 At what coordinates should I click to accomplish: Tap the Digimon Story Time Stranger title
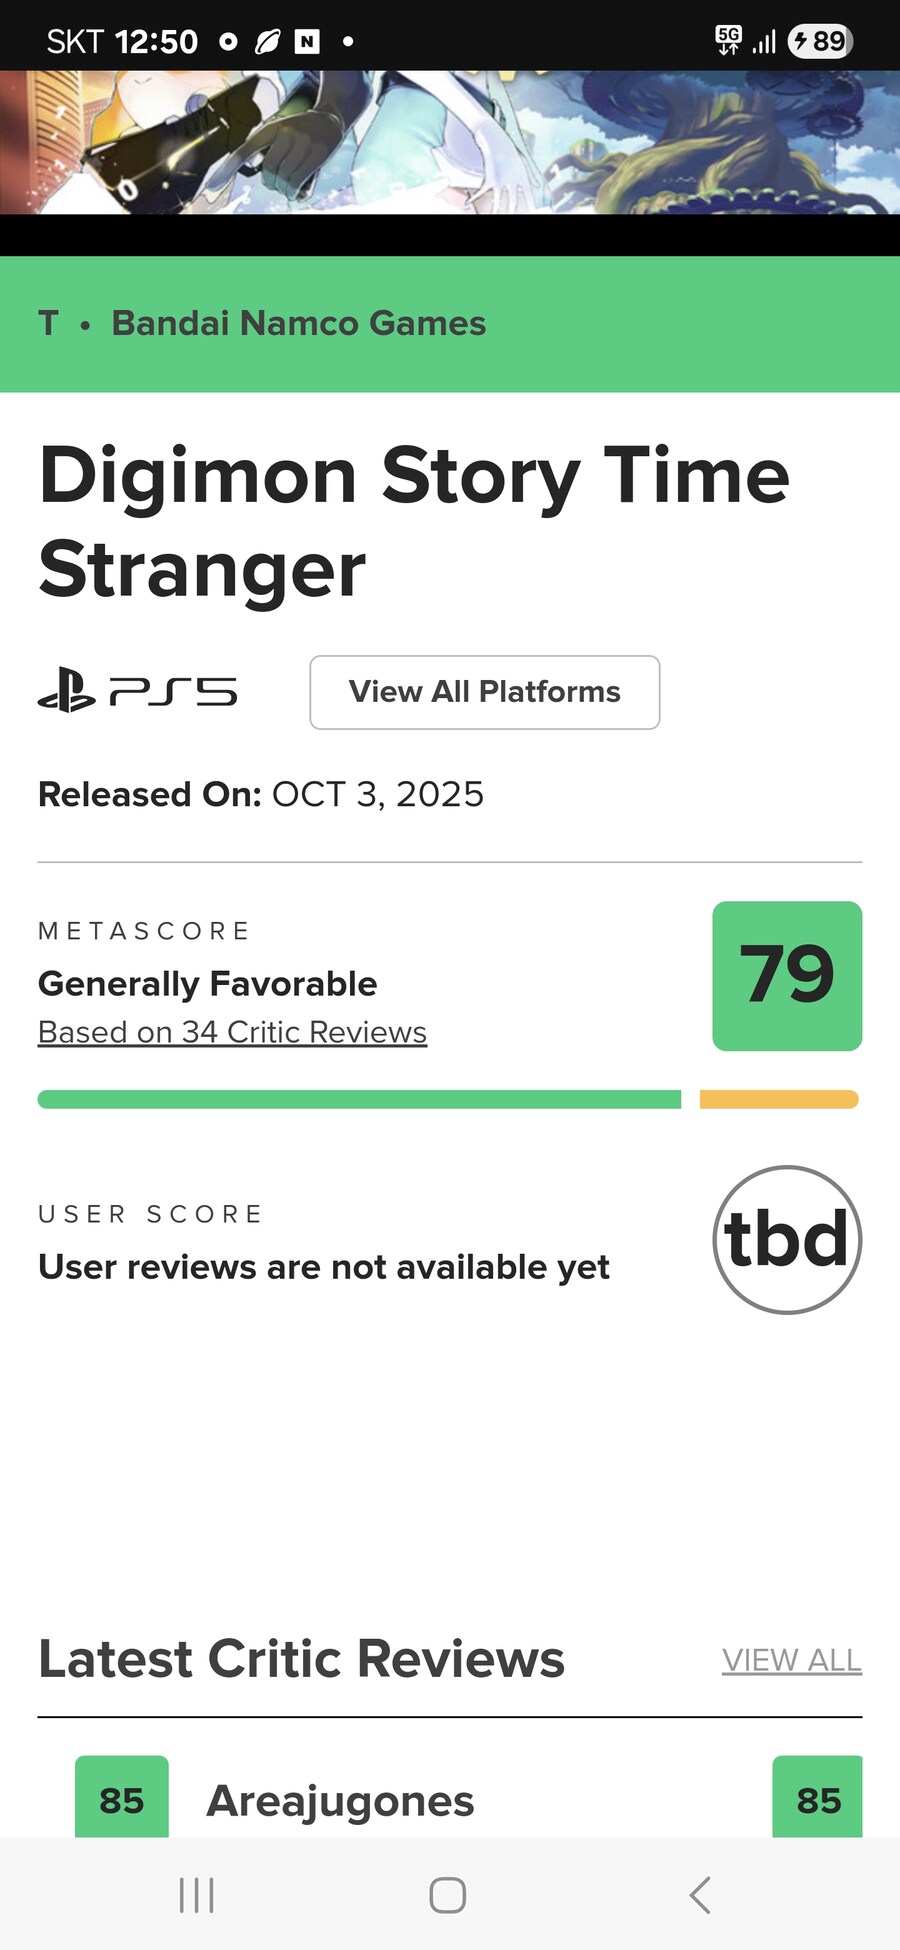click(x=414, y=522)
